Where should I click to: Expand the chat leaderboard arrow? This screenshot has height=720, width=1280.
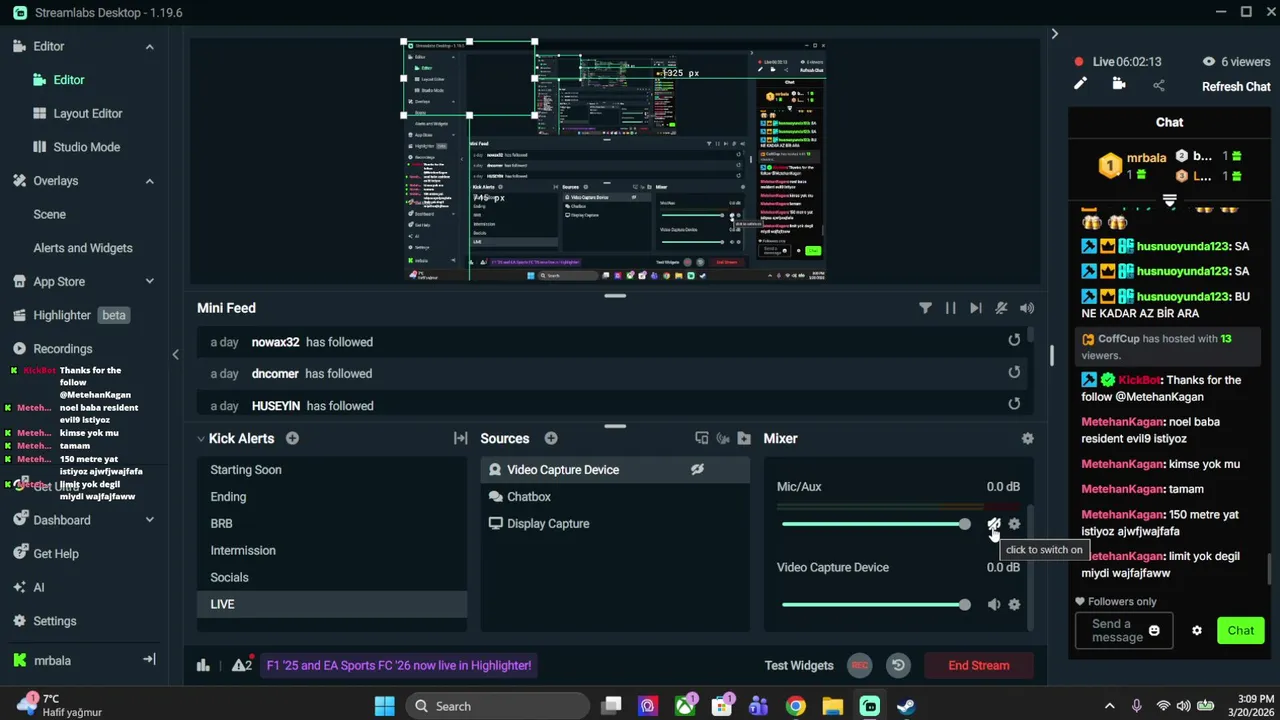pos(1169,201)
